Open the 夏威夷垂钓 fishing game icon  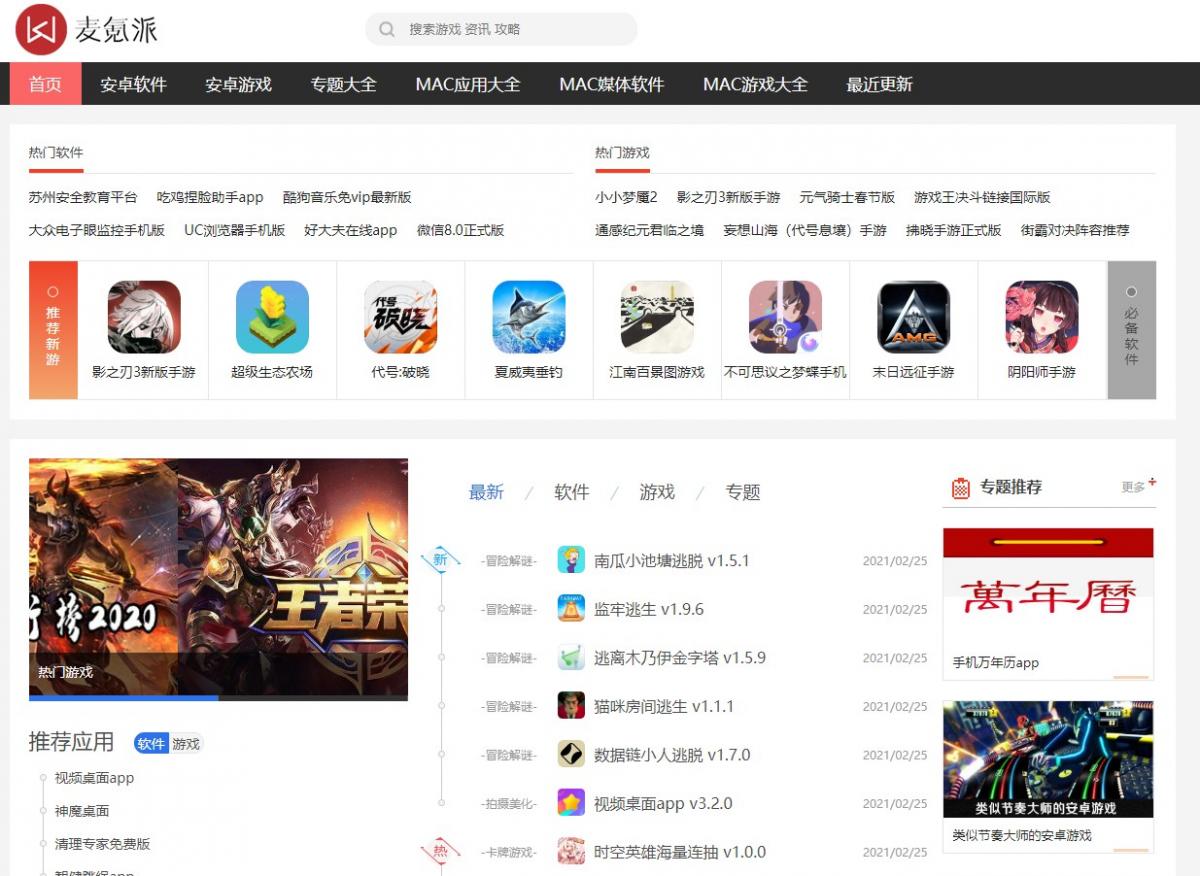click(528, 317)
